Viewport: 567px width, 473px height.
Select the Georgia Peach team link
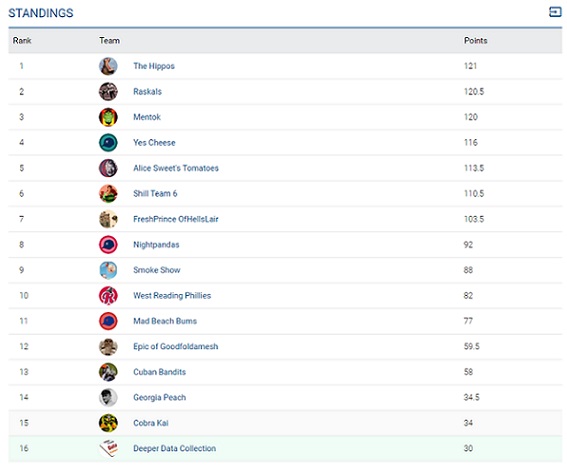point(159,397)
